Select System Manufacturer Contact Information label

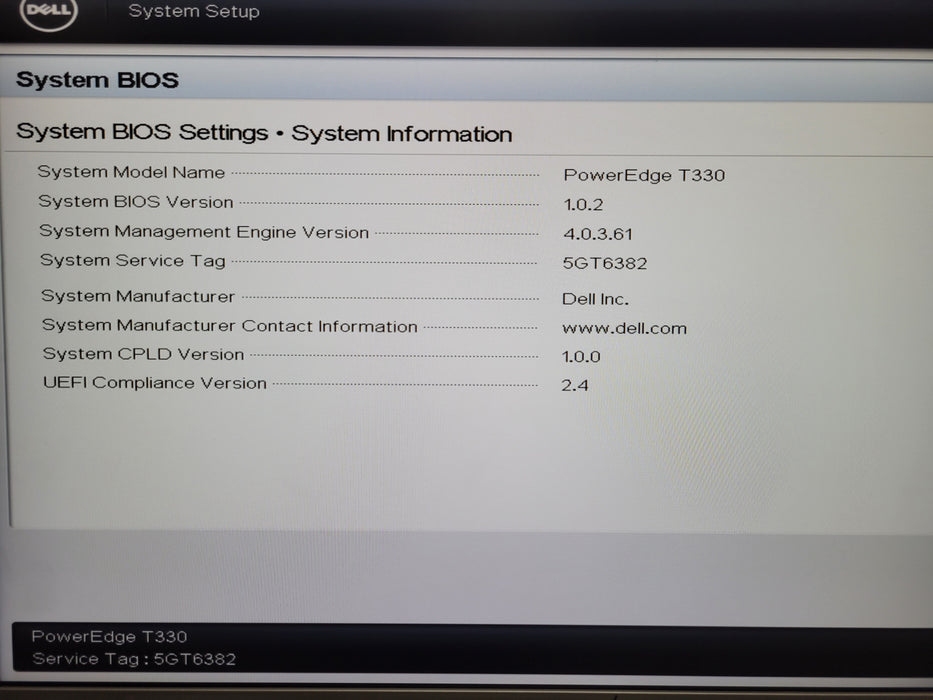(x=230, y=326)
